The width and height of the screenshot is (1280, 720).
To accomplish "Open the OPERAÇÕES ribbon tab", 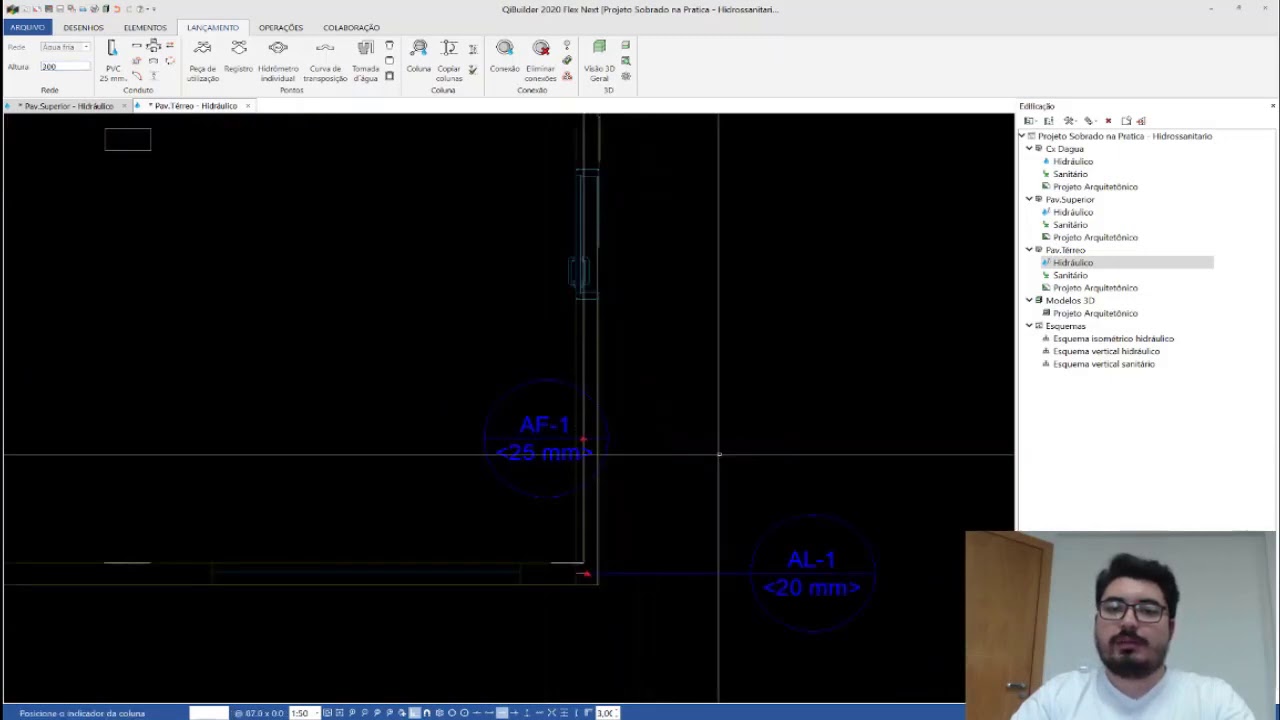I will tap(280, 28).
